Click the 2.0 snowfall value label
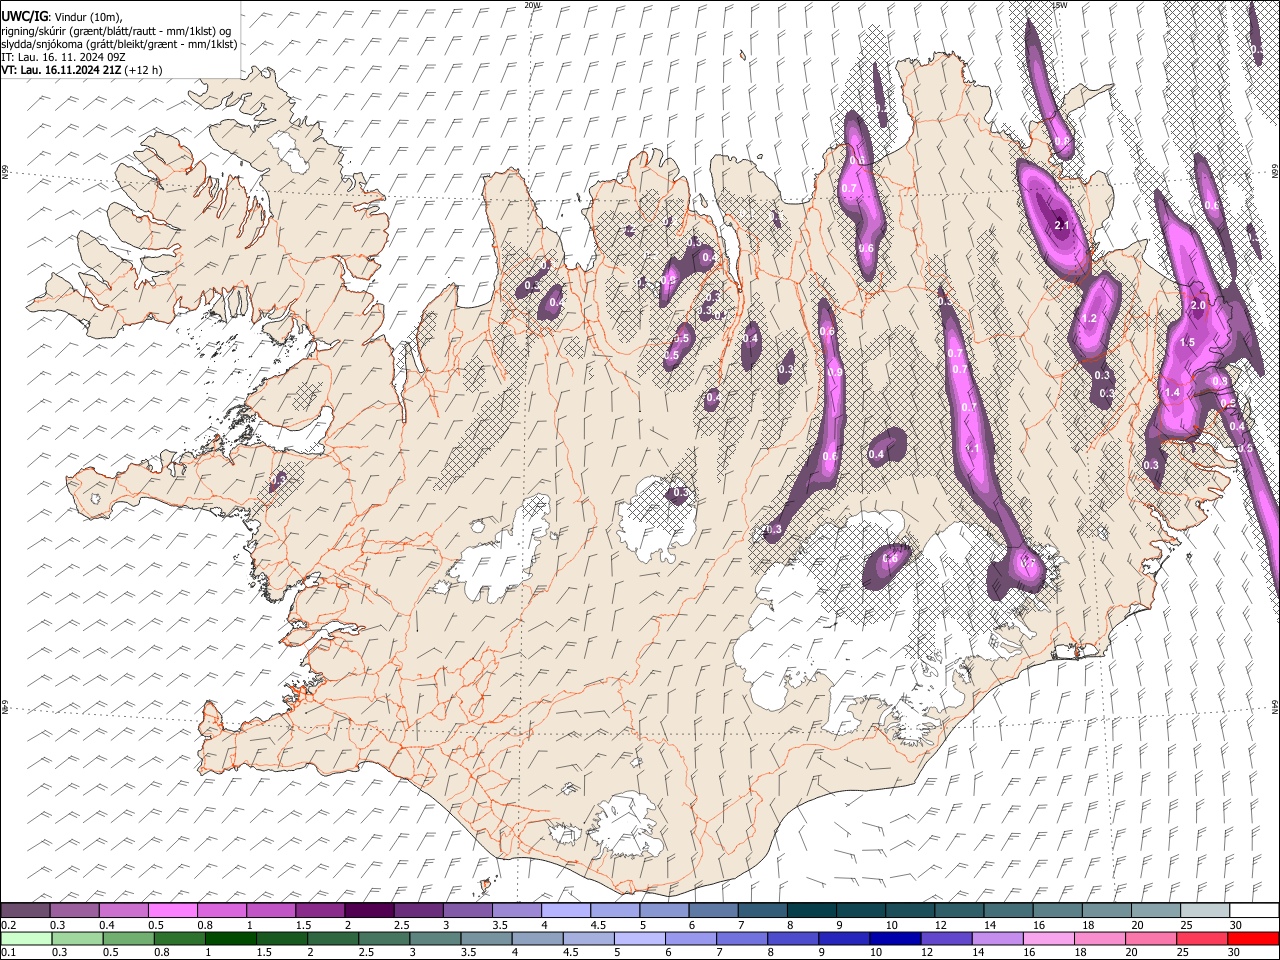Image resolution: width=1280 pixels, height=960 pixels. 1198,305
